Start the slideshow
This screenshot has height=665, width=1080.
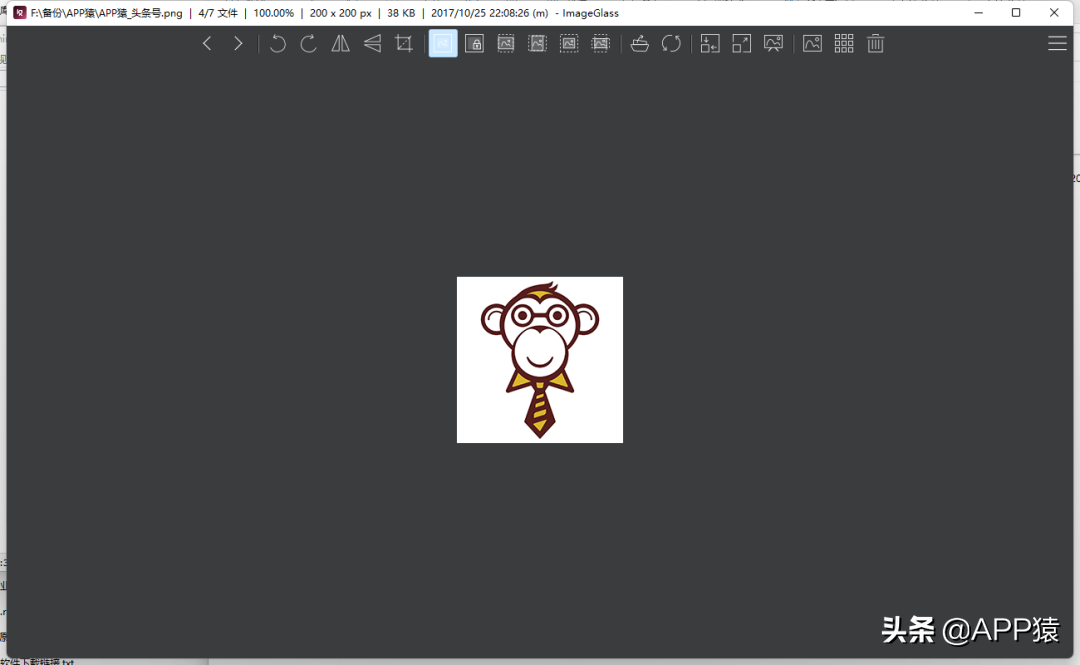tap(773, 43)
